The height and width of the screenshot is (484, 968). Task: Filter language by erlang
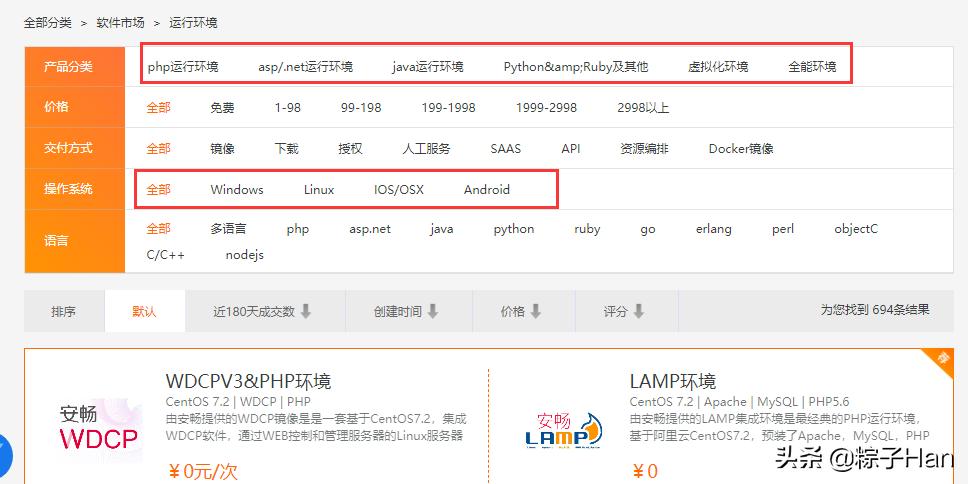[714, 229]
